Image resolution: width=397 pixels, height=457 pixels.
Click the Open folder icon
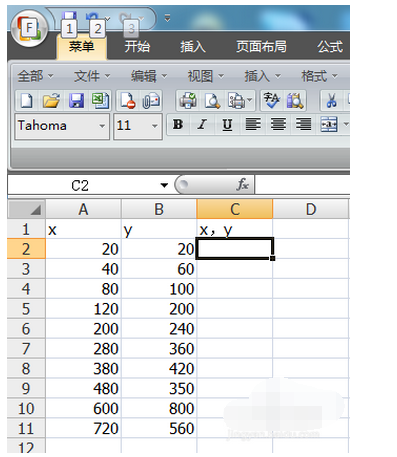coord(51,101)
